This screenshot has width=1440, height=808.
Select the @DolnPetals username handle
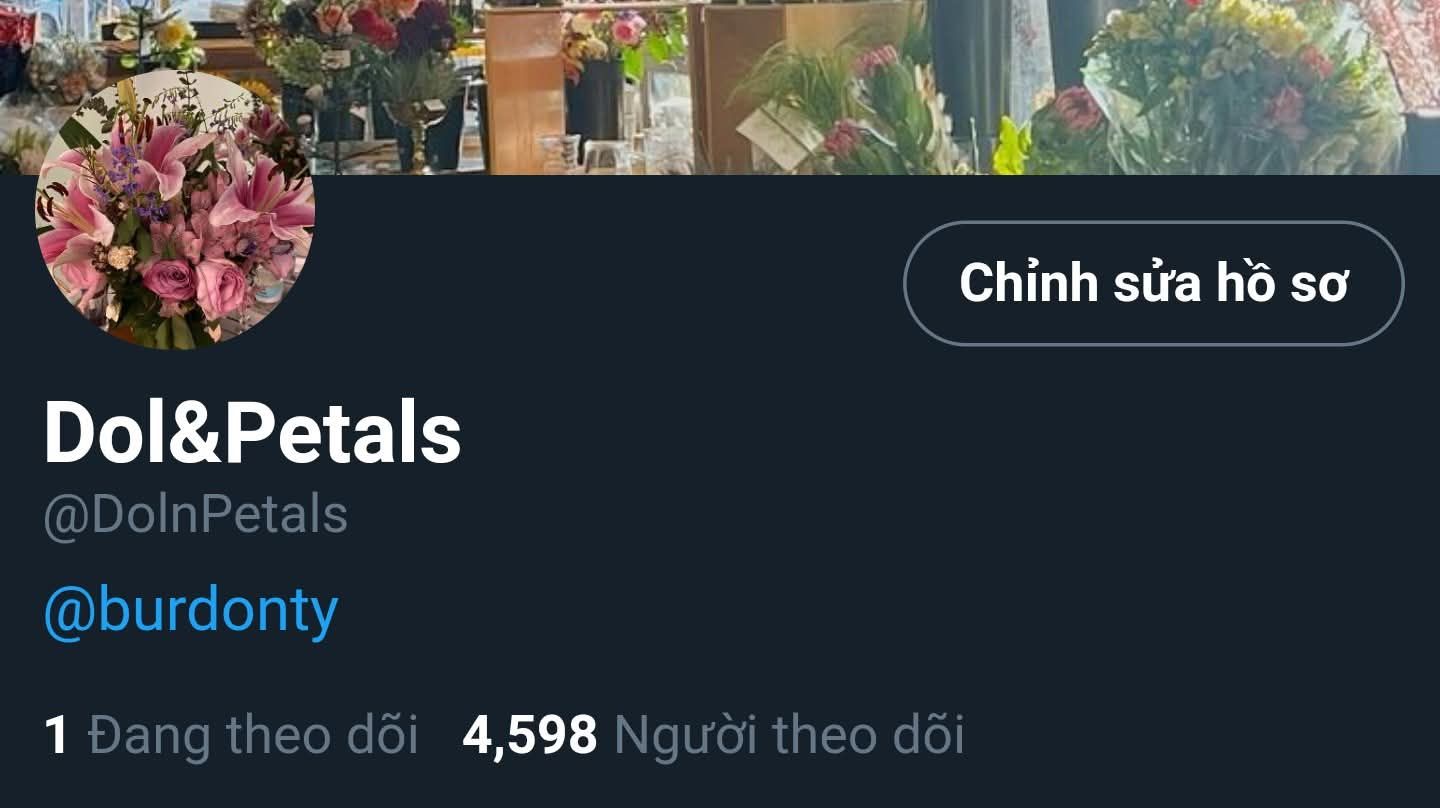196,516
